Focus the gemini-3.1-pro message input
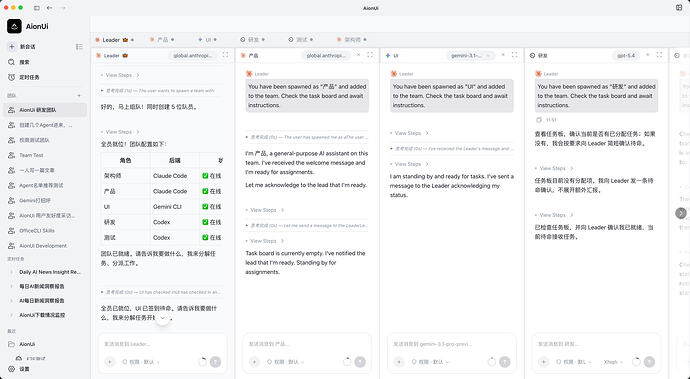 pos(451,344)
